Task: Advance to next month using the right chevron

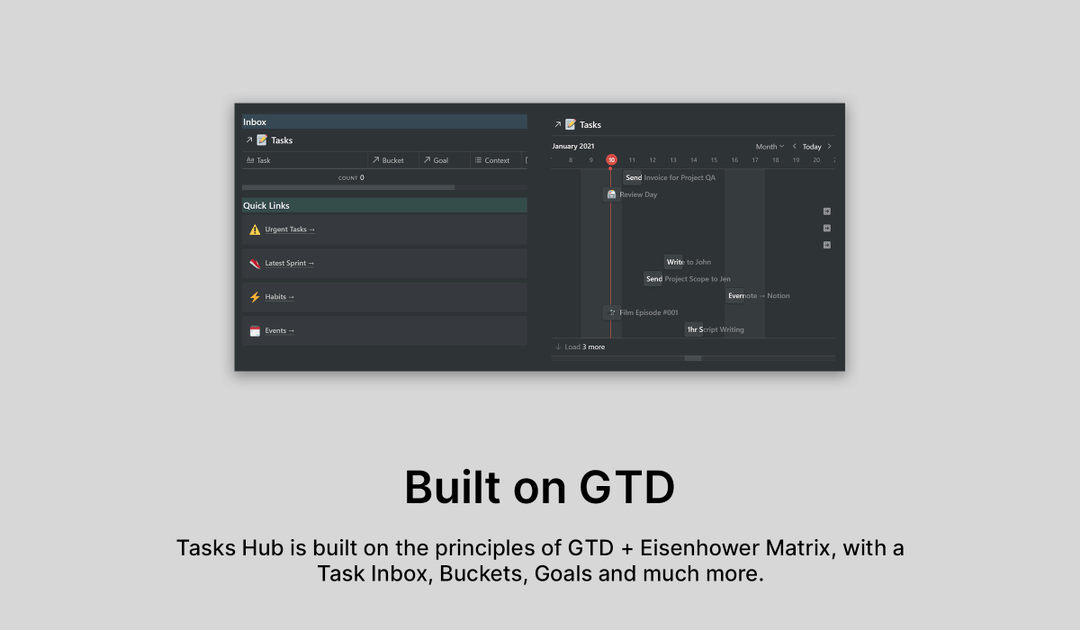Action: (830, 146)
